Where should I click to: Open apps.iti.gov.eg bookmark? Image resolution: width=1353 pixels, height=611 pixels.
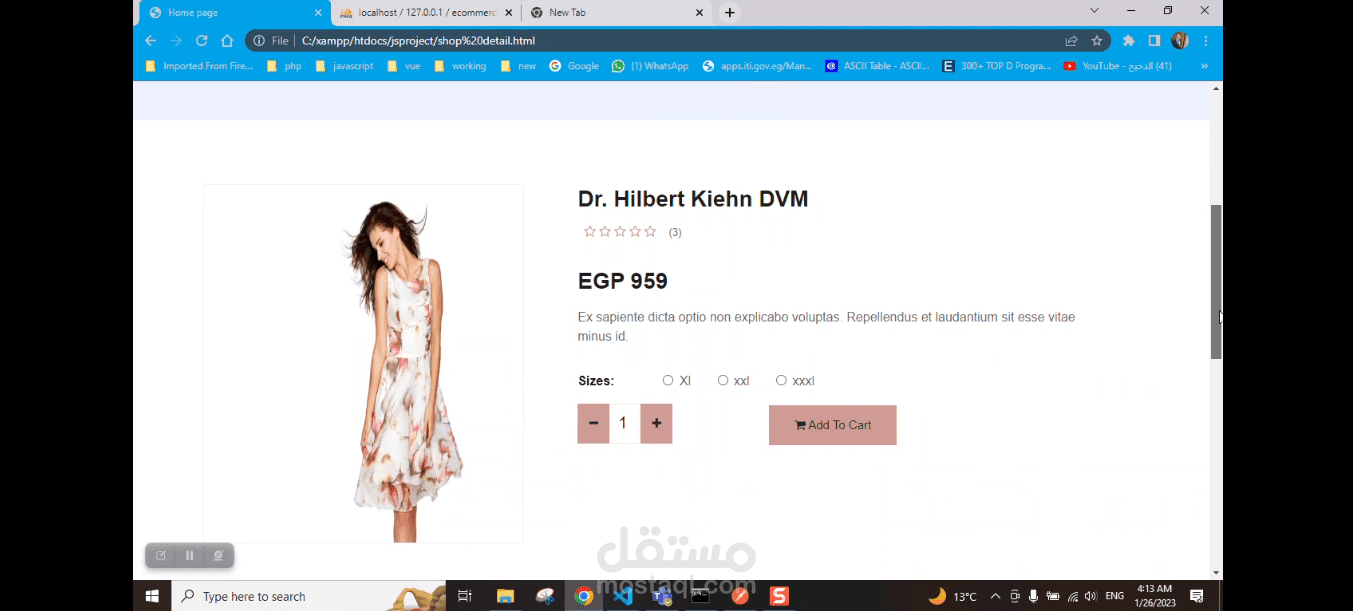[757, 66]
